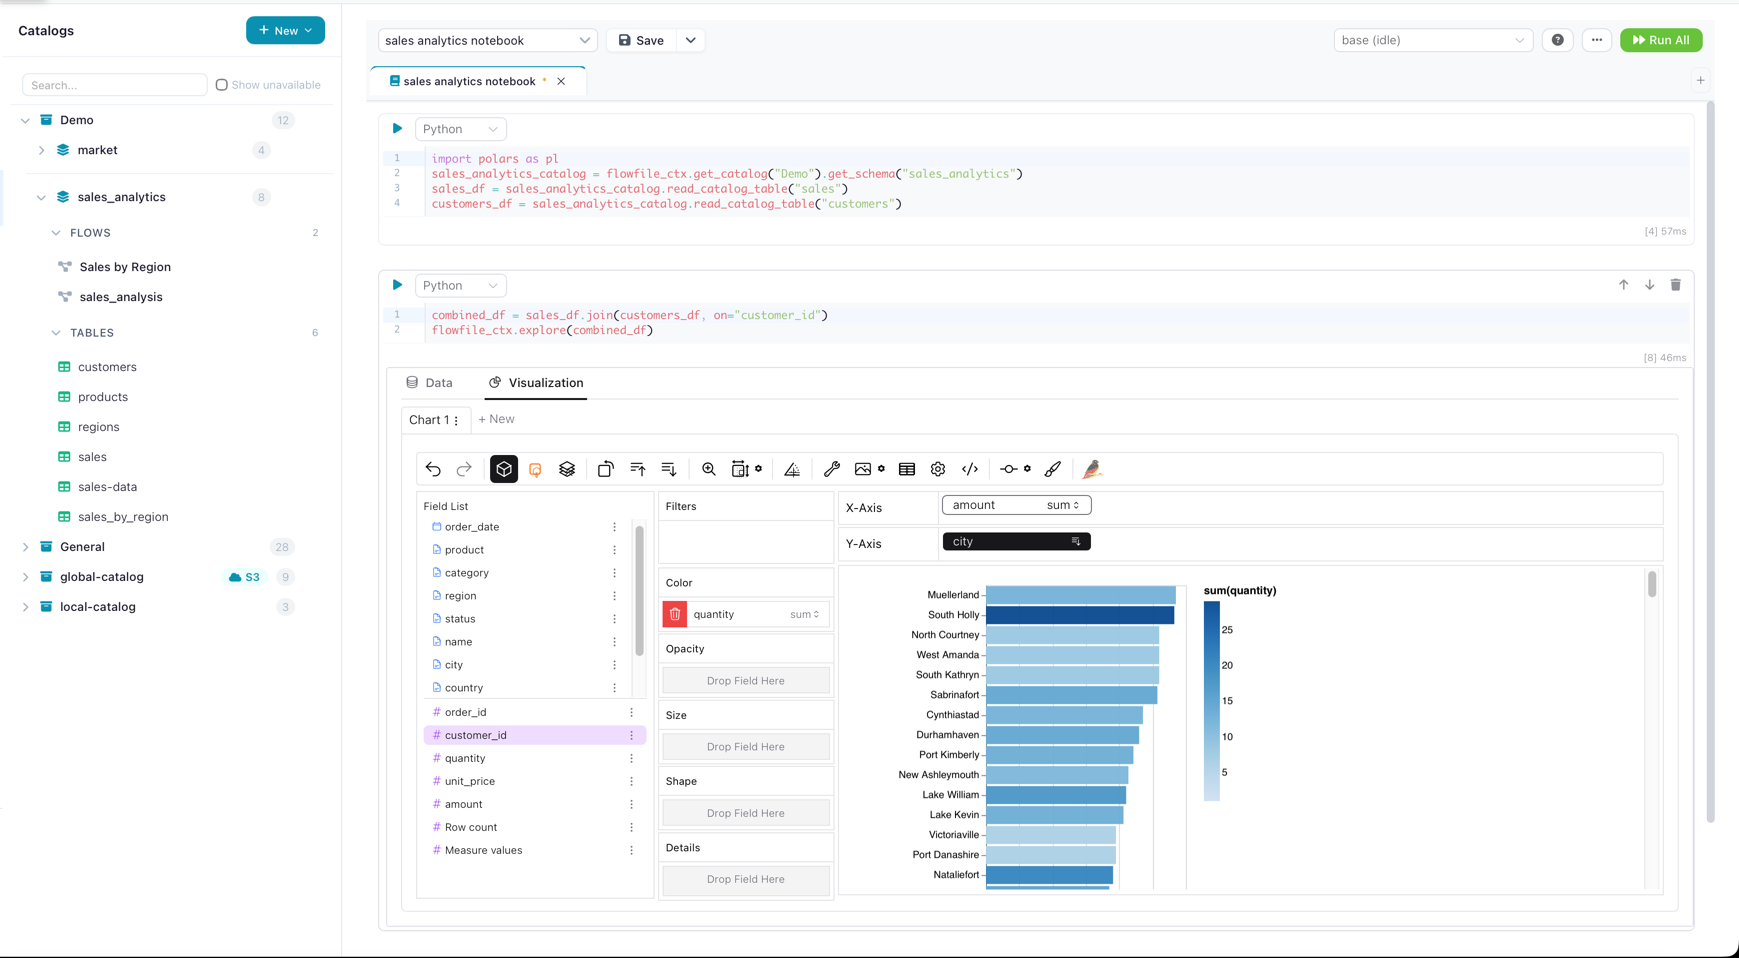Viewport: 1739px width, 958px height.
Task: Open the help question mark icon
Action: pyautogui.click(x=1558, y=40)
